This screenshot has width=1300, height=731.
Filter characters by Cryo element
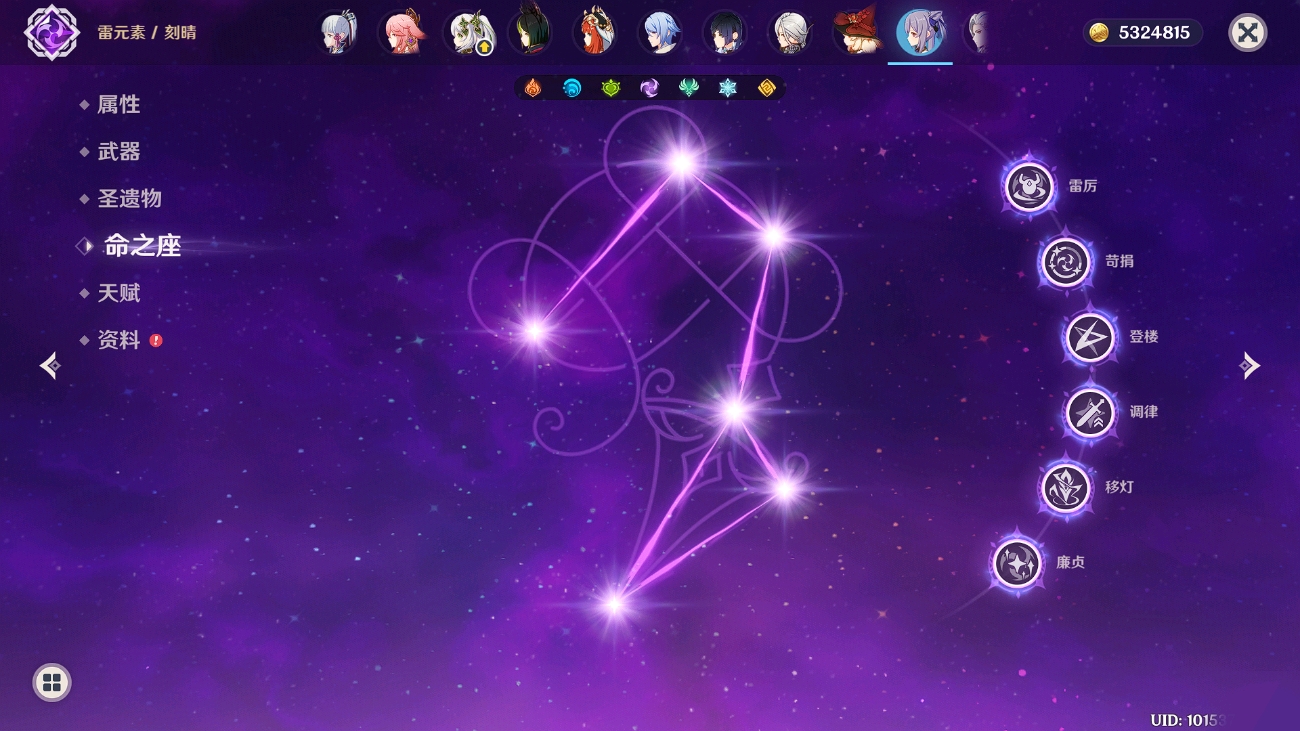[728, 88]
